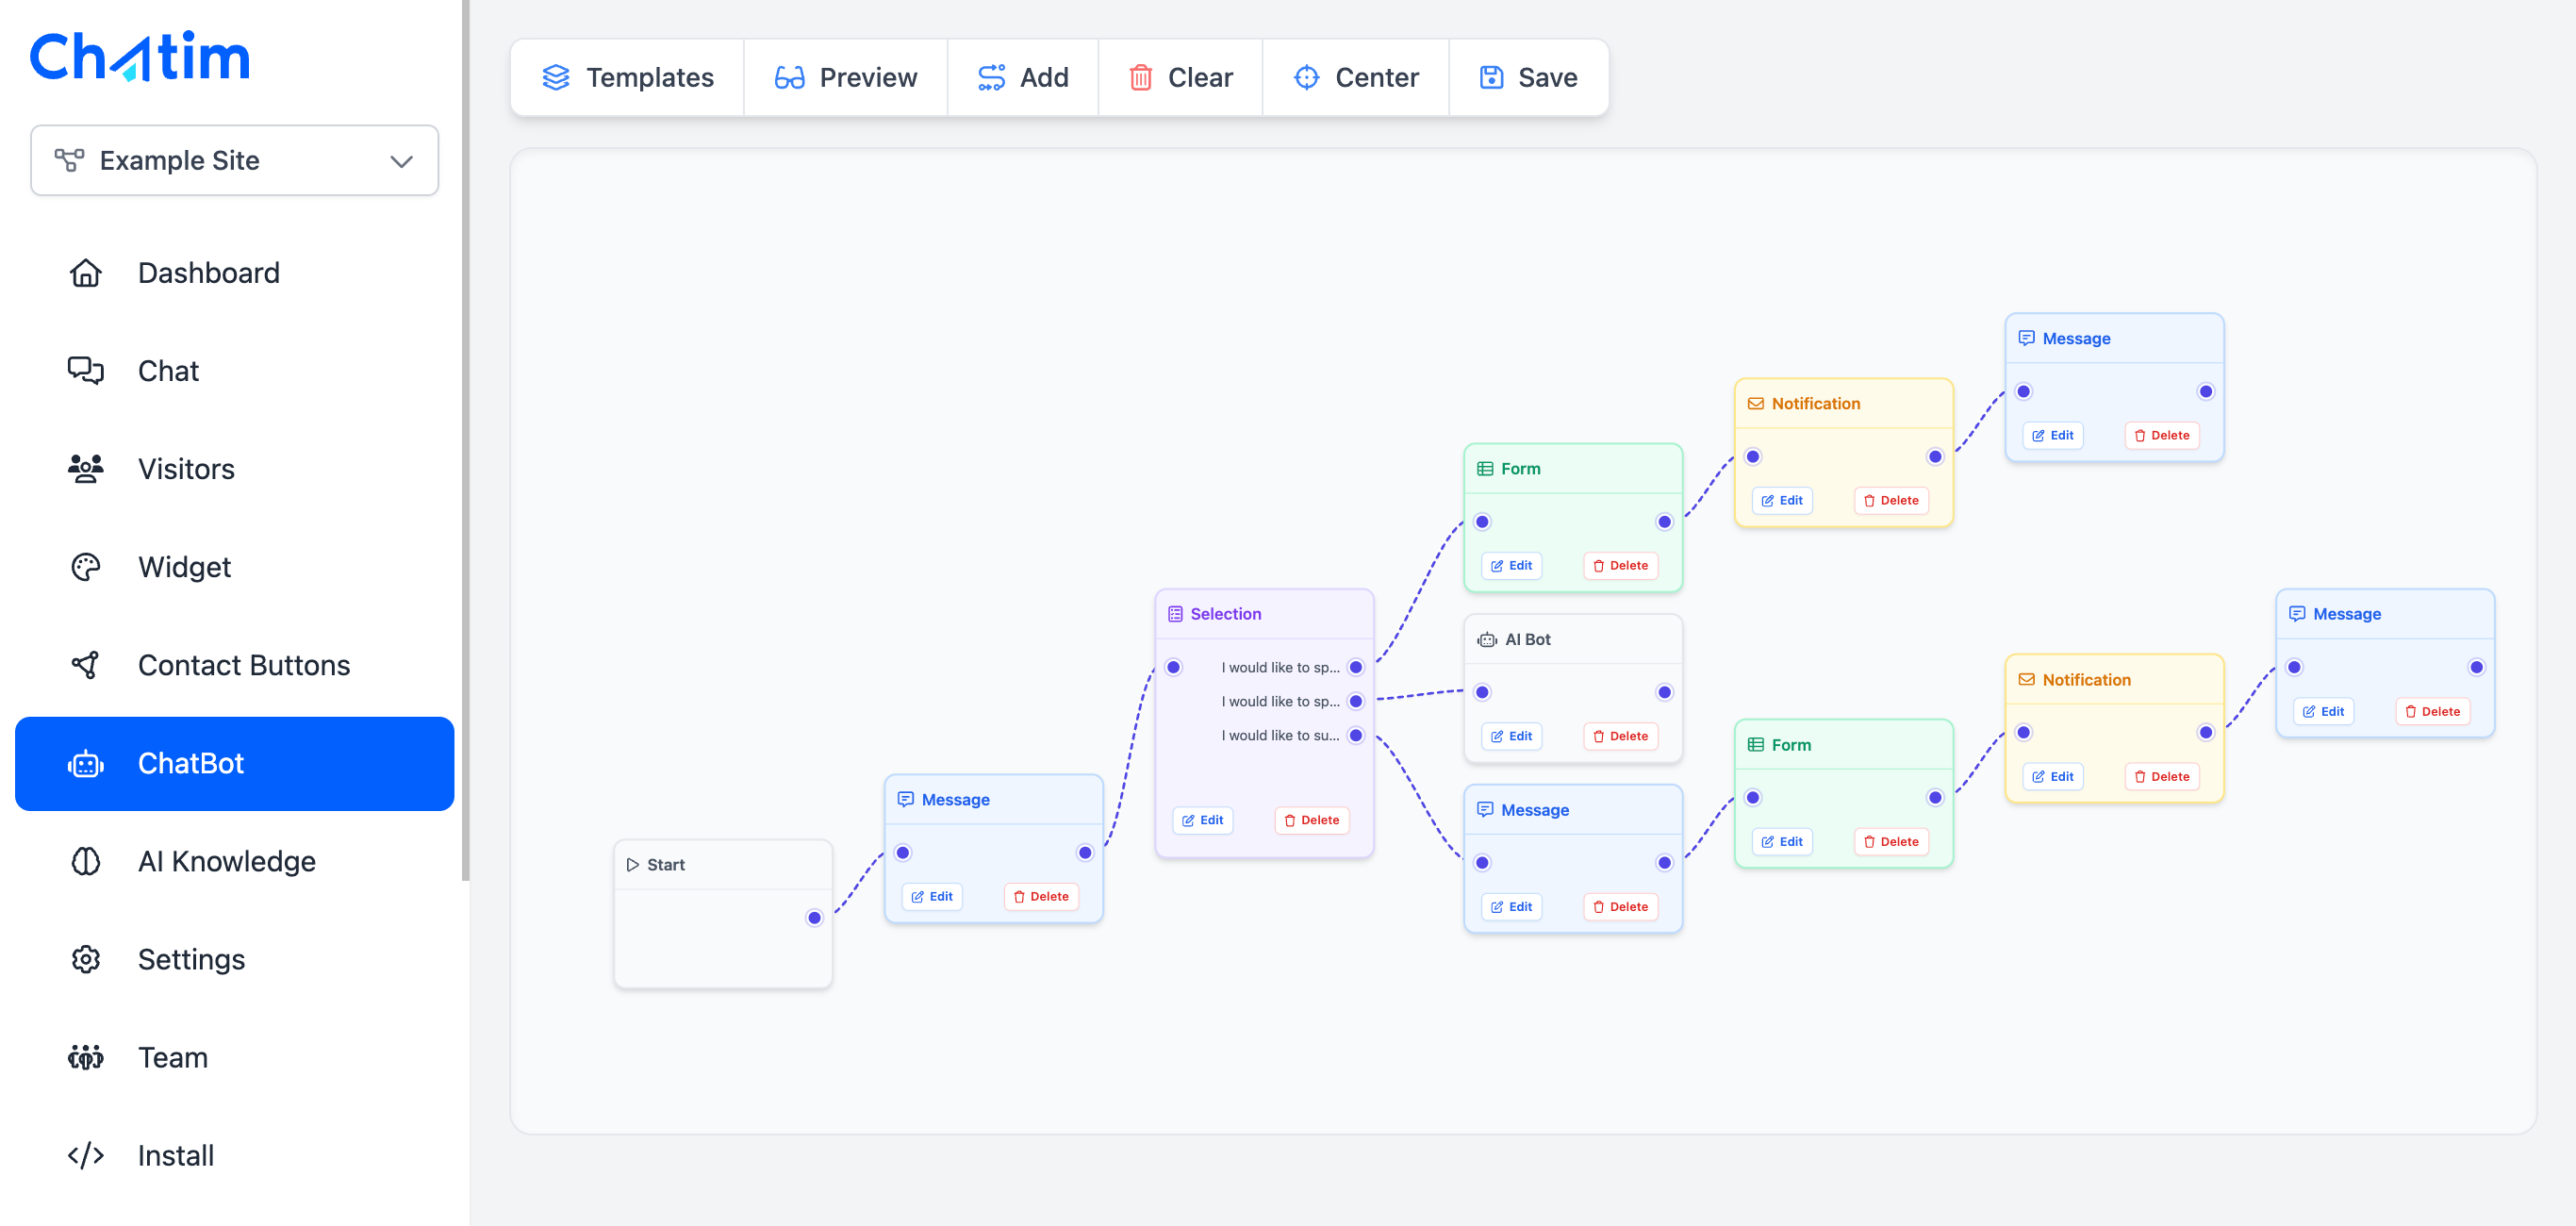Expand site selector chevron arrow
The image size is (2576, 1226).
(401, 161)
